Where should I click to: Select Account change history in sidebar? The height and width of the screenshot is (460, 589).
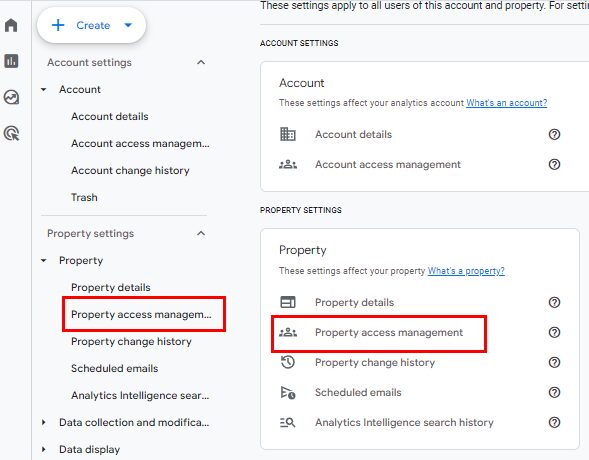click(130, 170)
